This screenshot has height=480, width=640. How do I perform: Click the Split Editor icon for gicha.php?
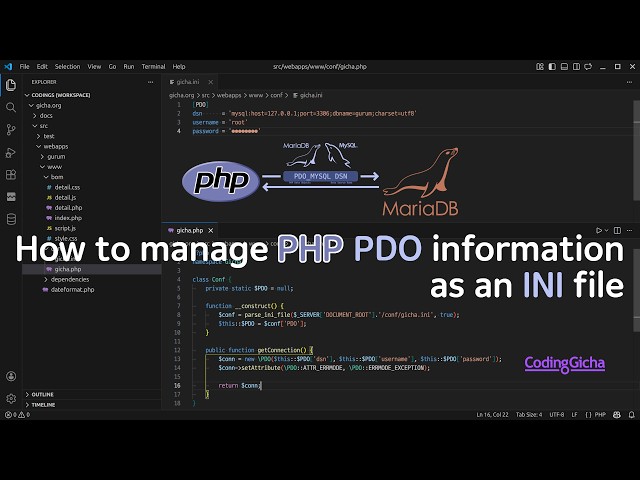coord(617,231)
